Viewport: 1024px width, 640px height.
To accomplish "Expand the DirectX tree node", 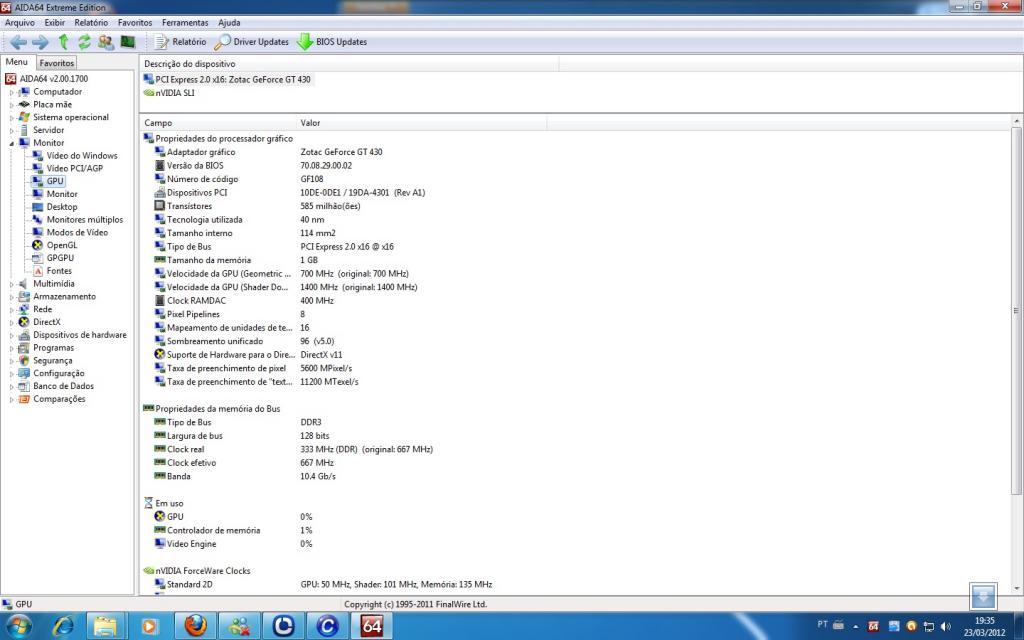I will pos(11,323).
